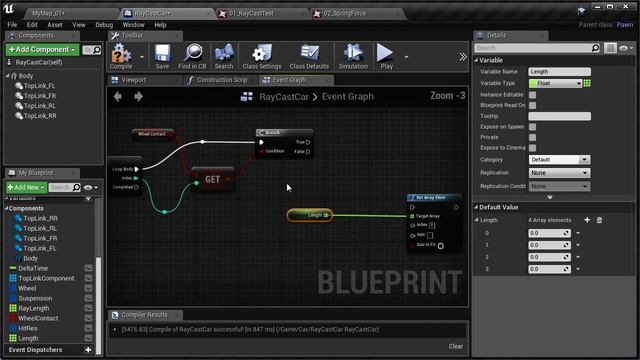Add element to Length array
Image resolution: width=640 pixels, height=360 pixels.
pos(587,220)
